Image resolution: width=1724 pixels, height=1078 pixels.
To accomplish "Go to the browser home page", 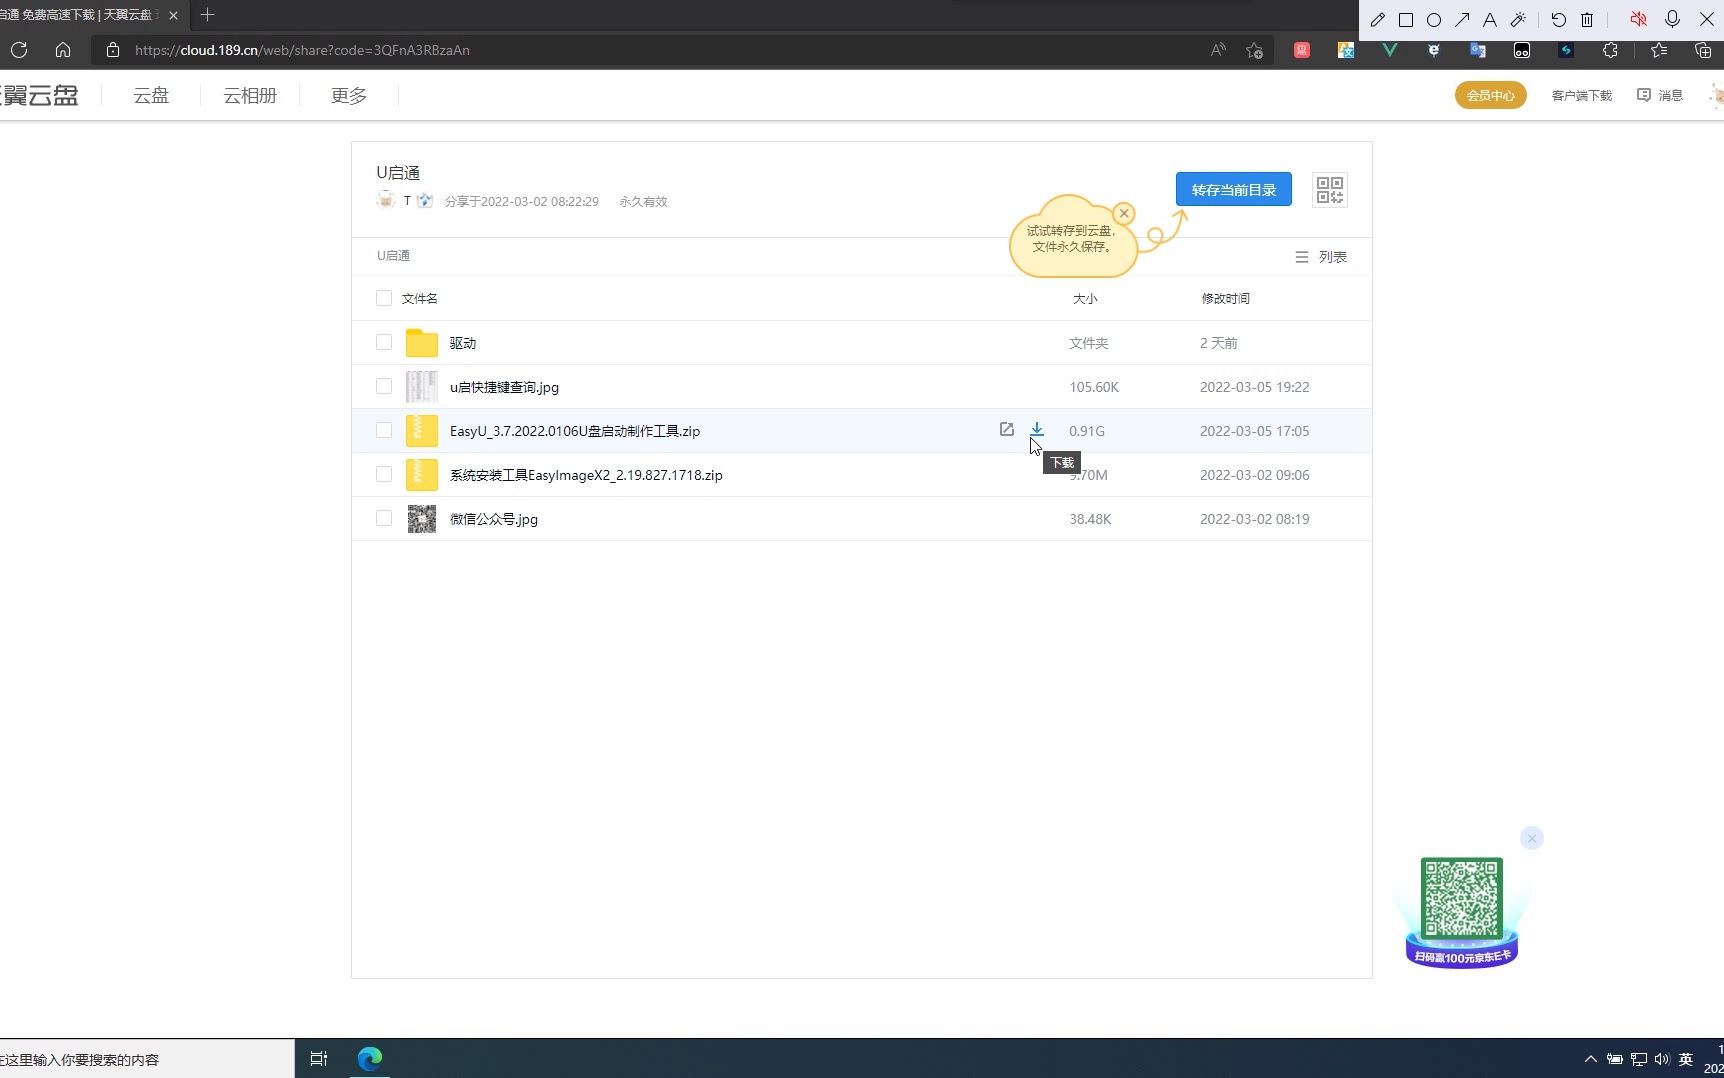I will pyautogui.click(x=63, y=50).
